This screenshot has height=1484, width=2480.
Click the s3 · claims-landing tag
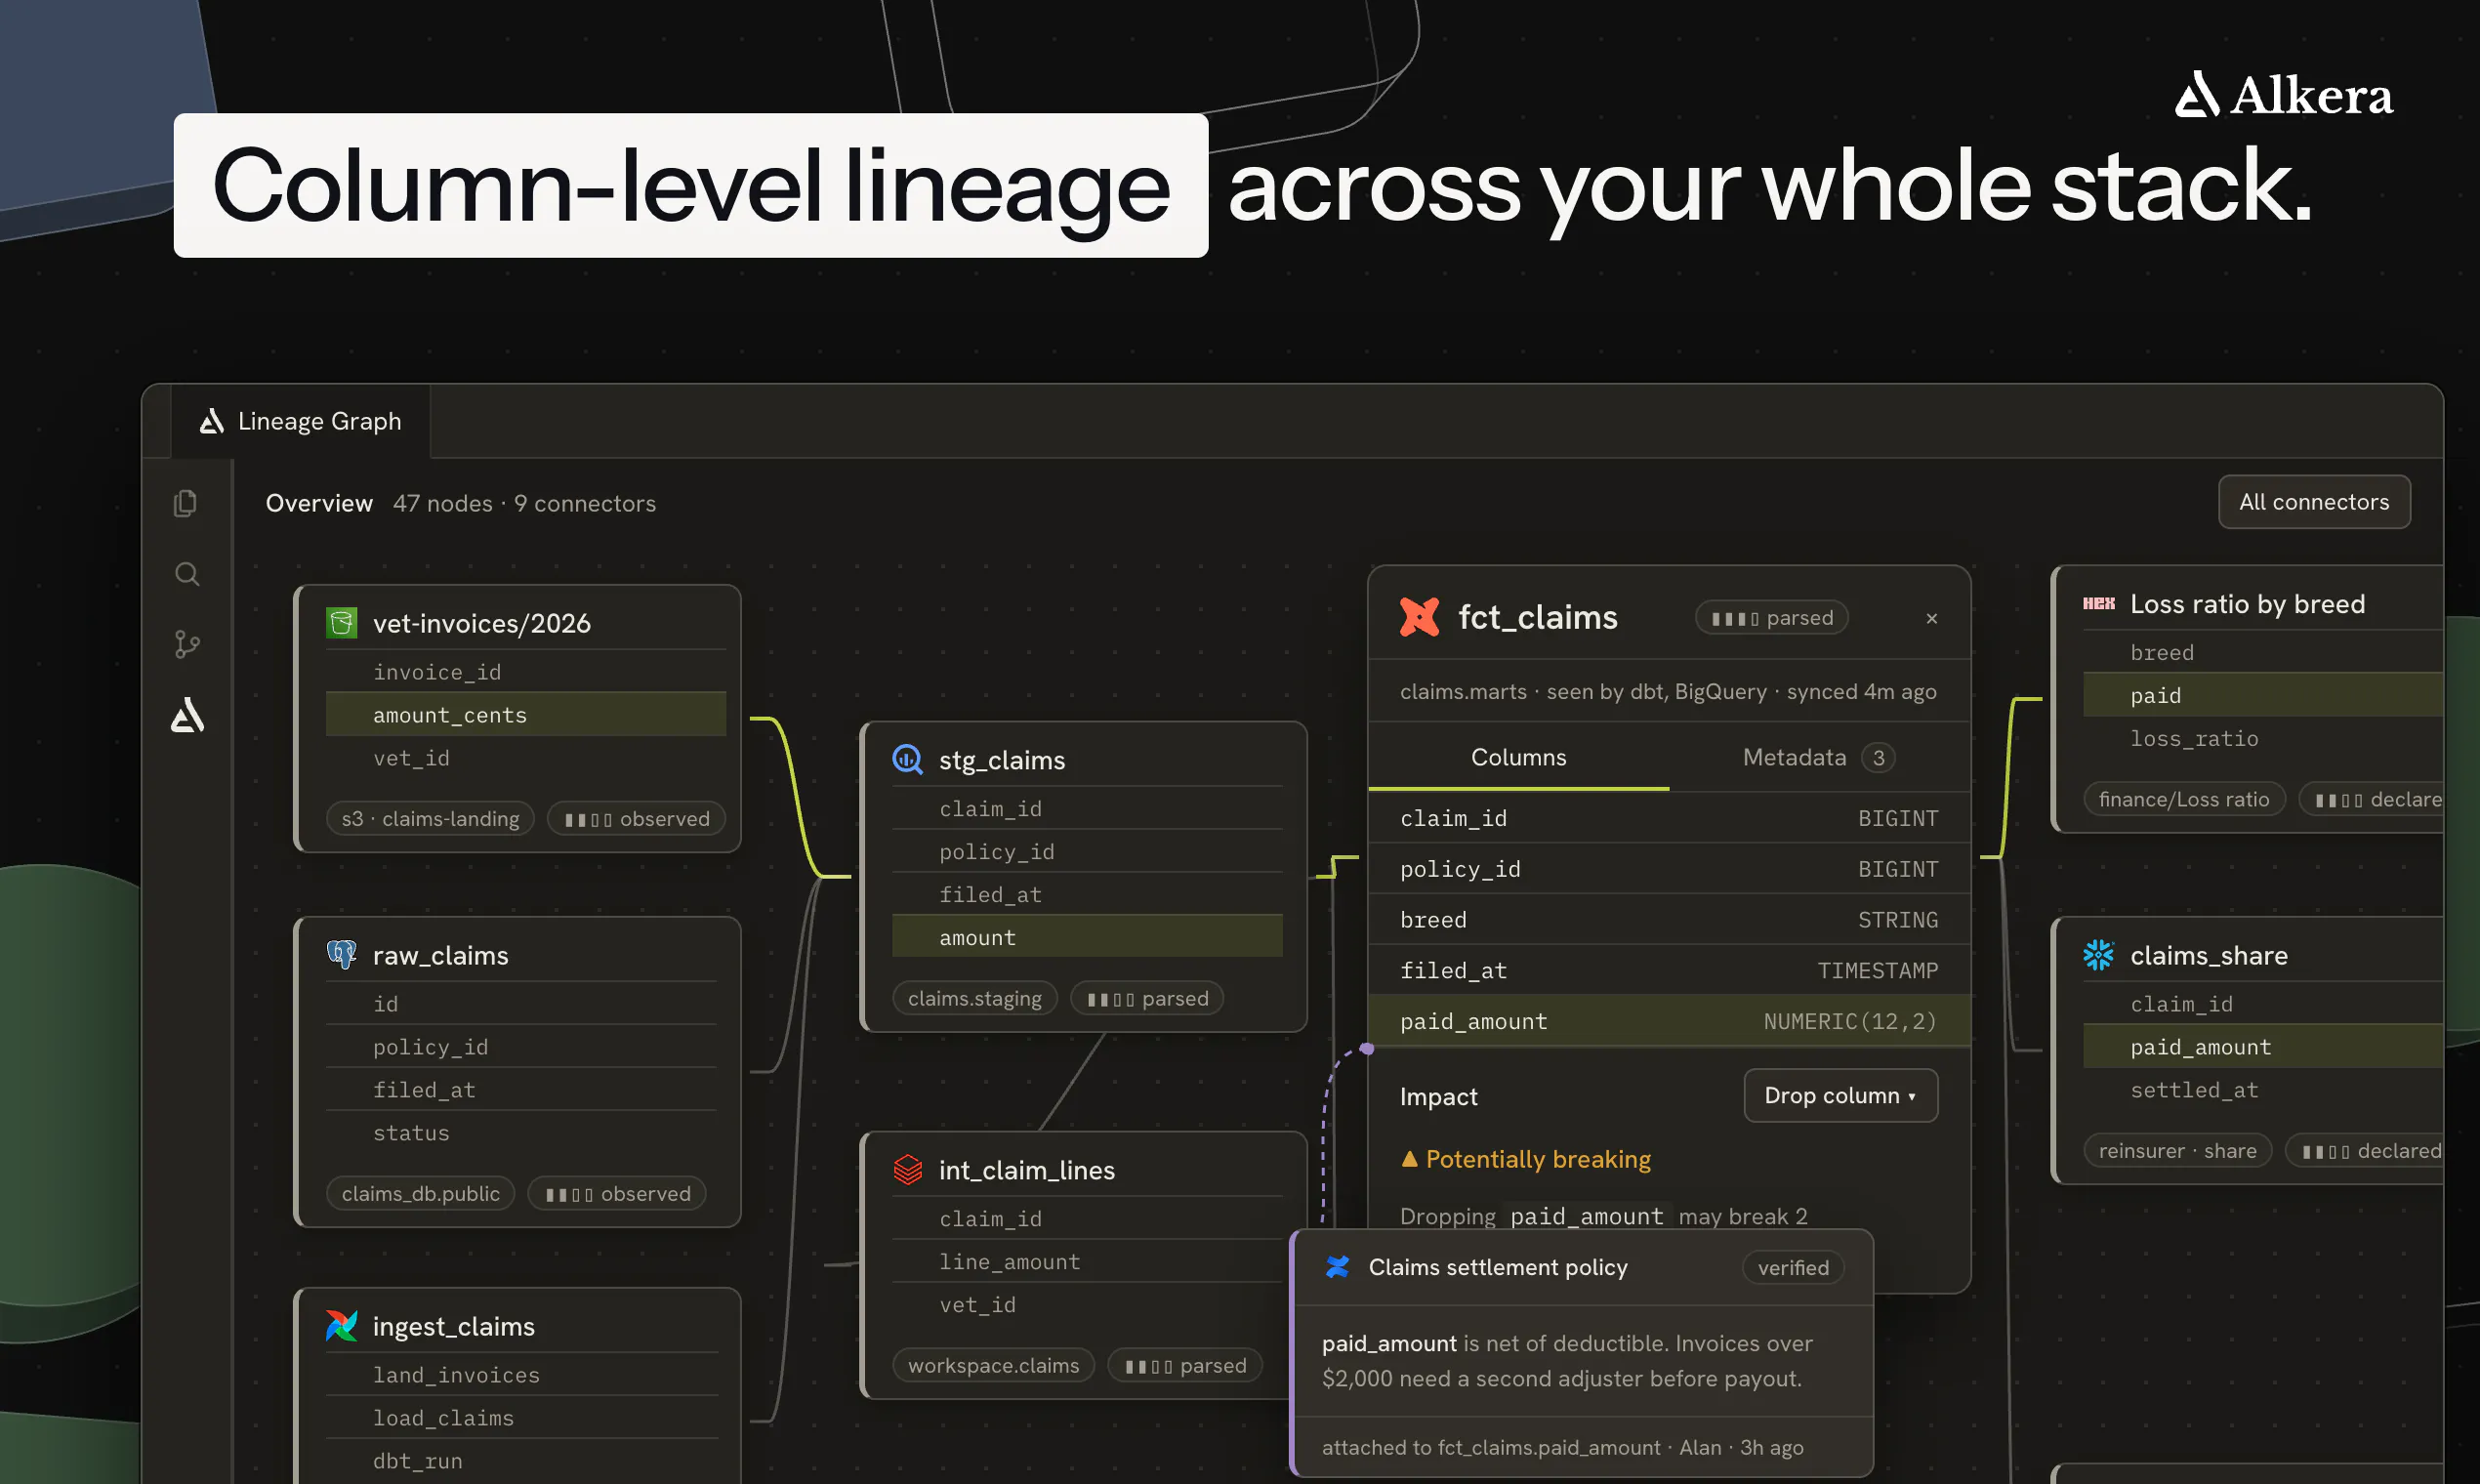pos(430,818)
